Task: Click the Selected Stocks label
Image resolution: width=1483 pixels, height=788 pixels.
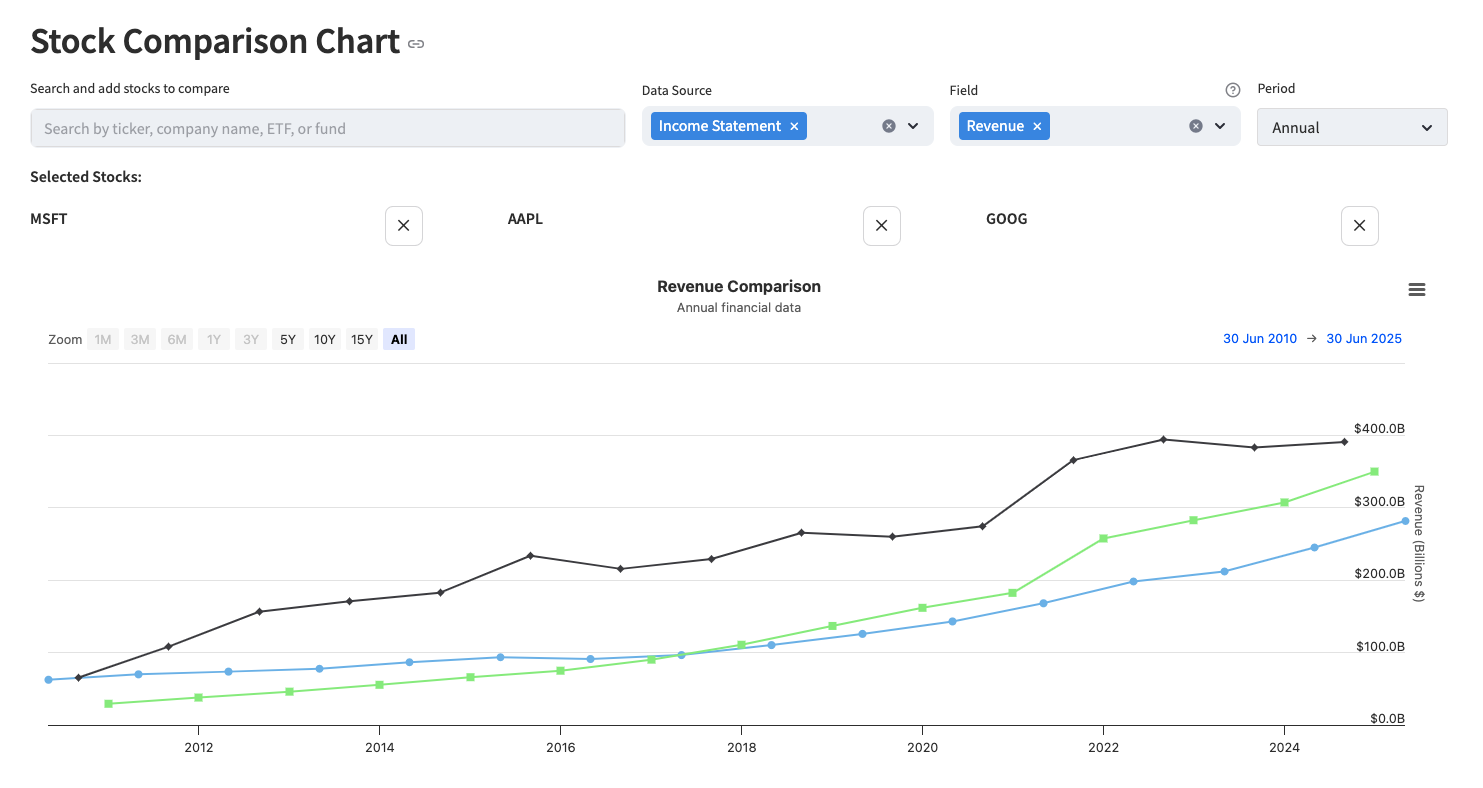Action: [x=86, y=177]
